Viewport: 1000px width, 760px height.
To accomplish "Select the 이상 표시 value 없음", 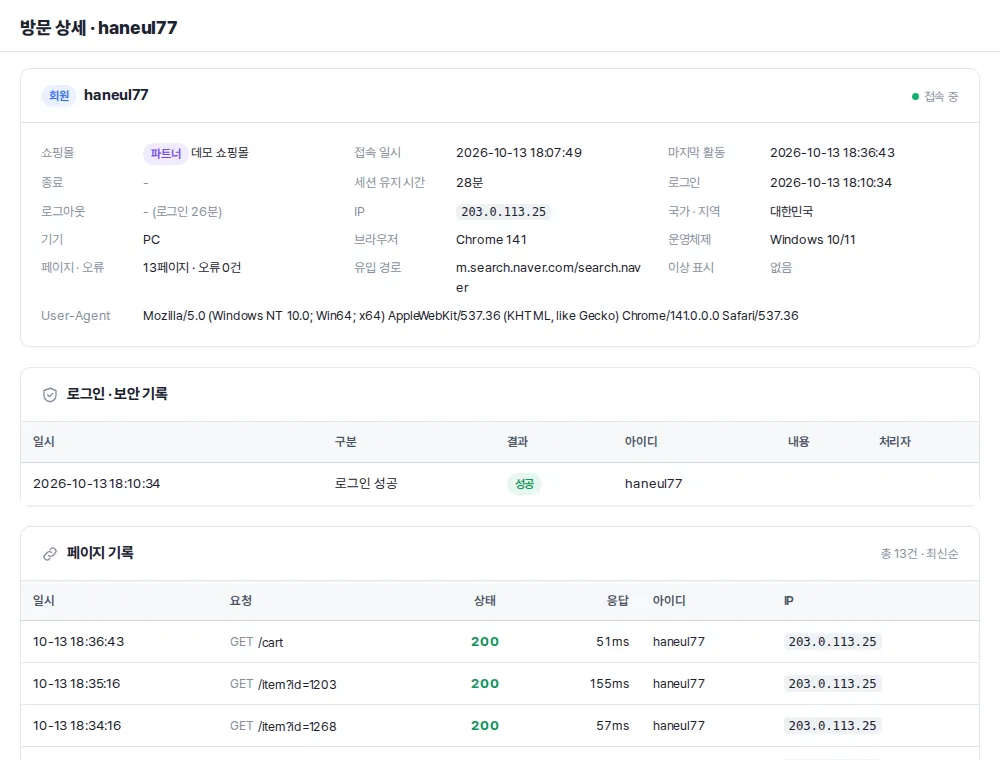I will 781,268.
